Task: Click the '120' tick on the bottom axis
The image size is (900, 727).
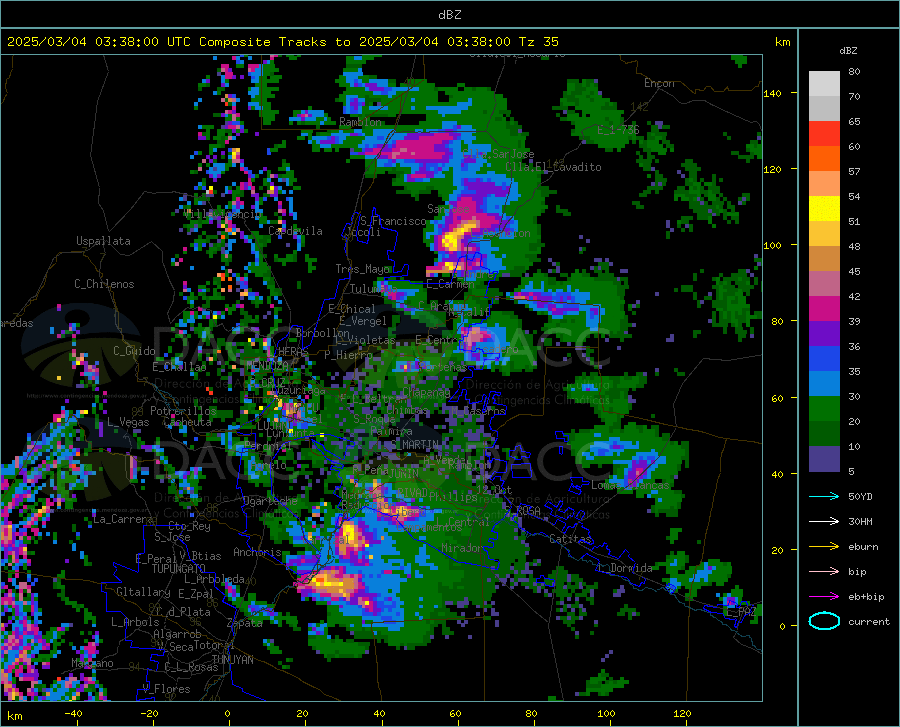Action: 682,714
